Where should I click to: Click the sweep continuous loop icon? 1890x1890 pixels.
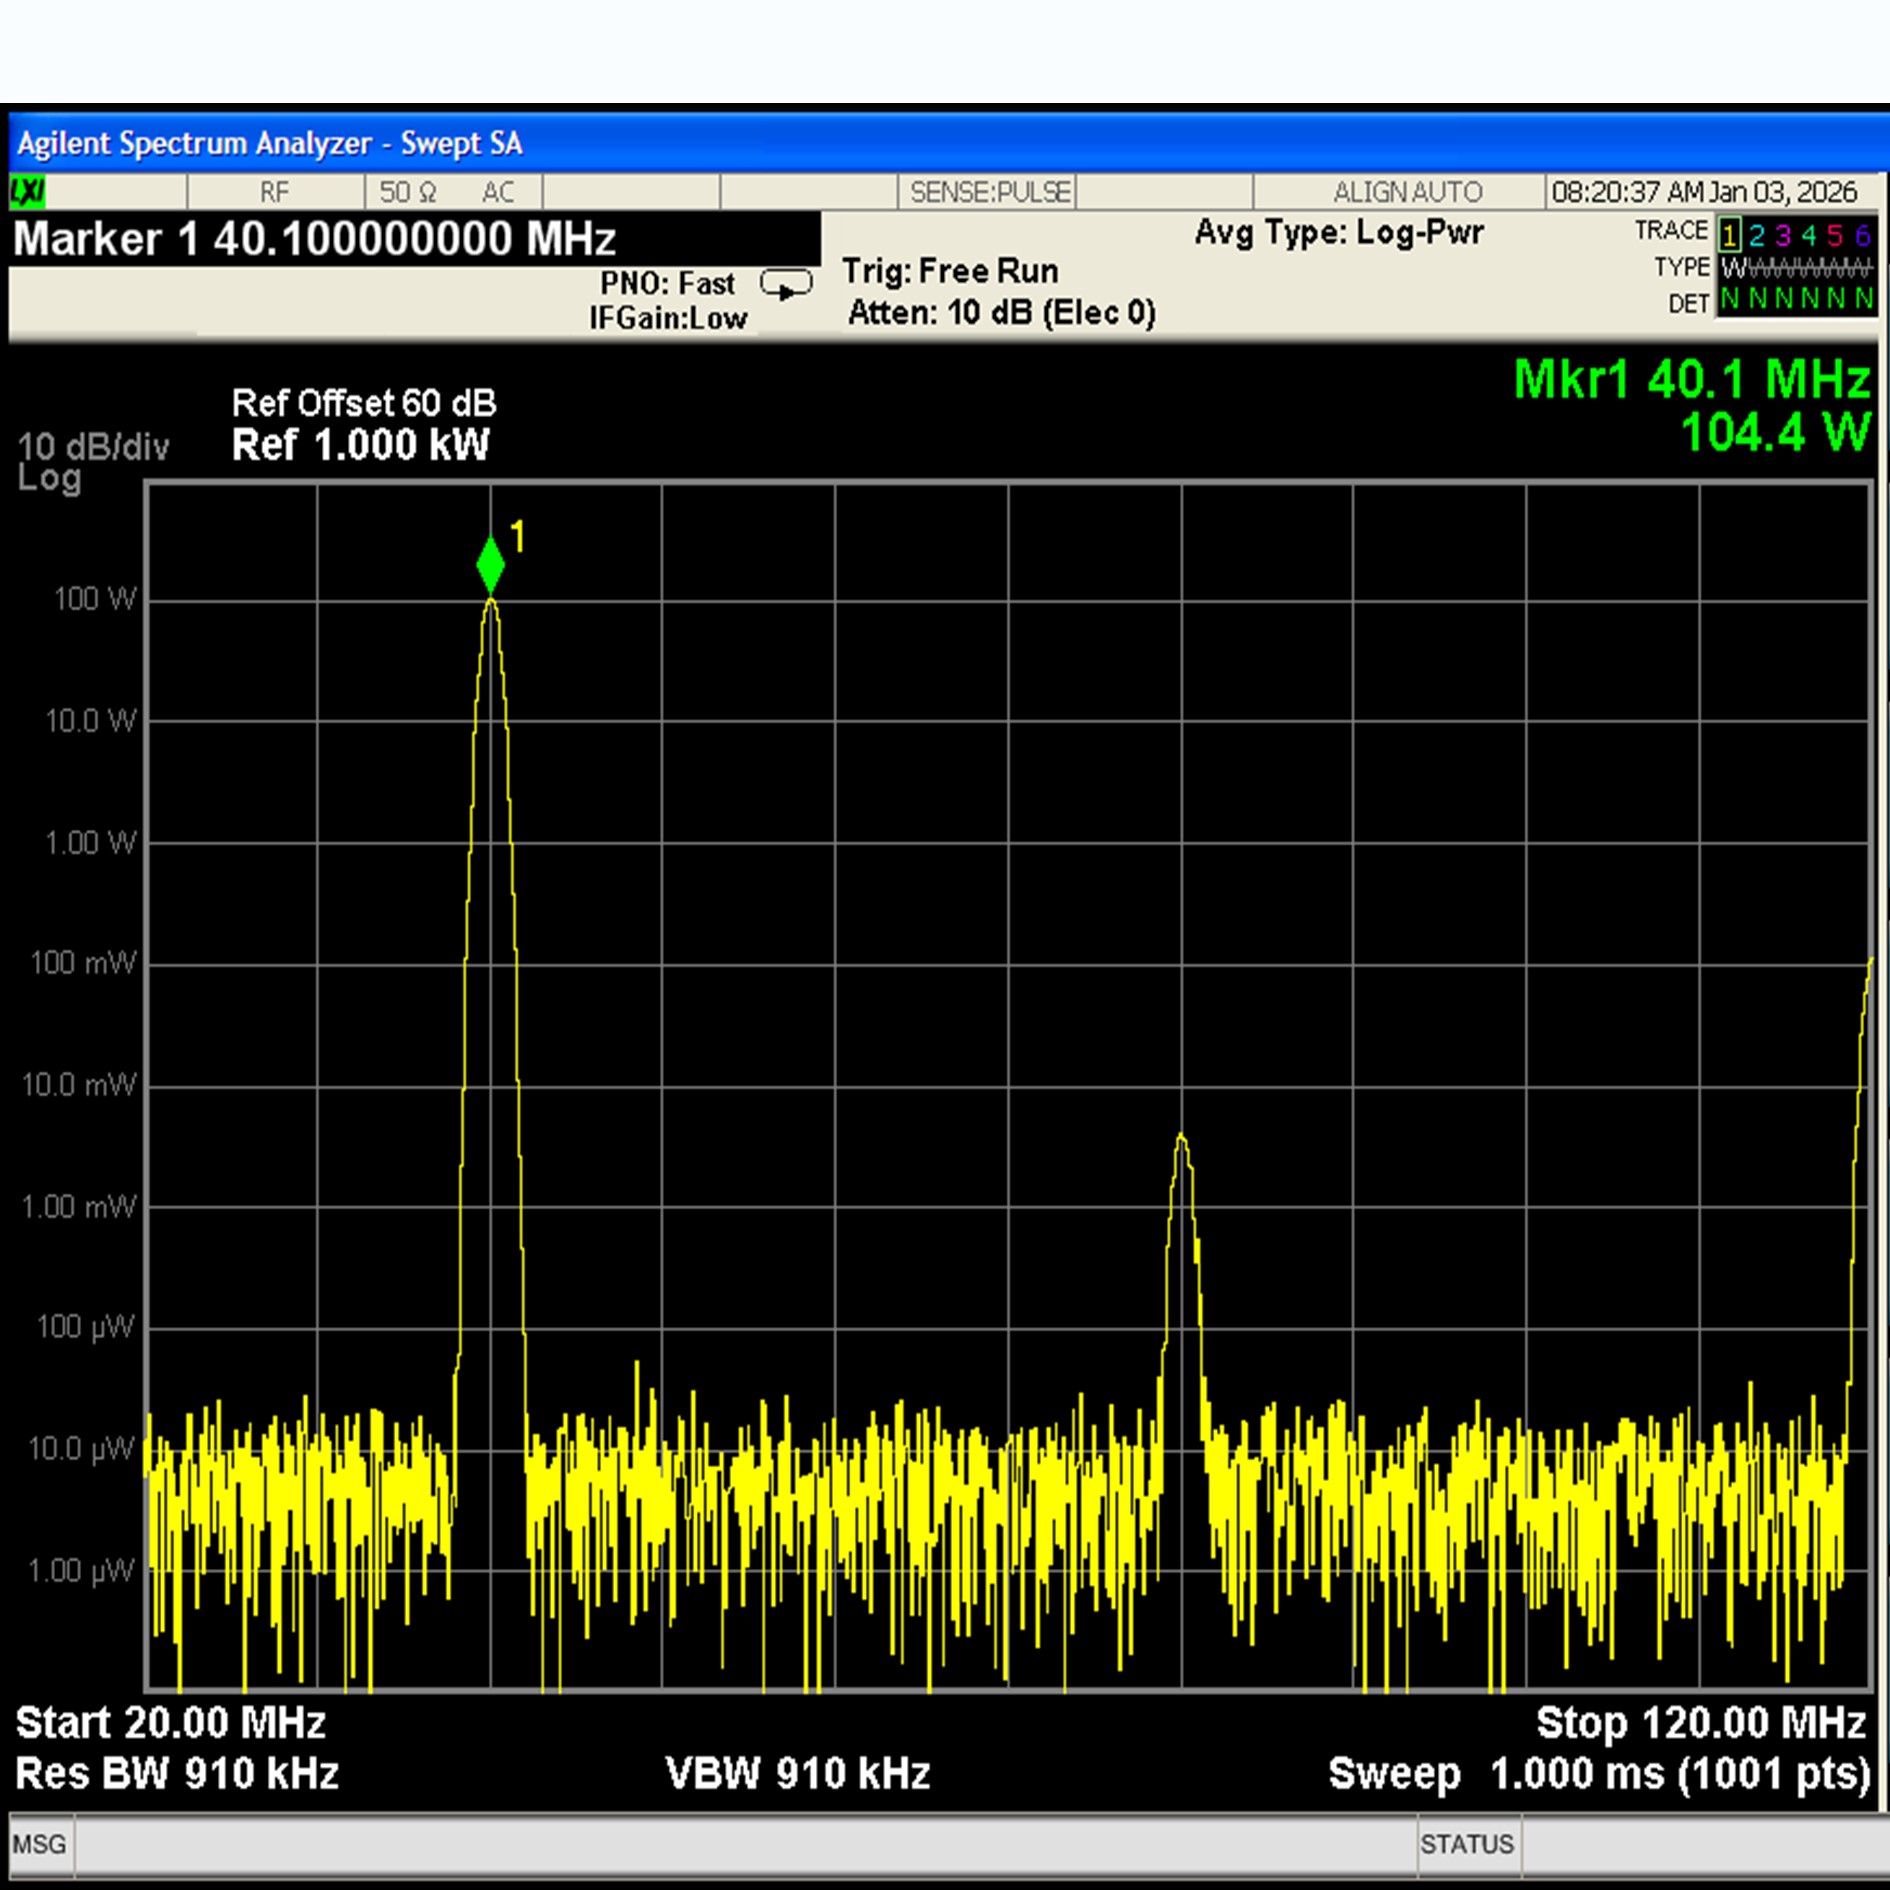pyautogui.click(x=786, y=285)
